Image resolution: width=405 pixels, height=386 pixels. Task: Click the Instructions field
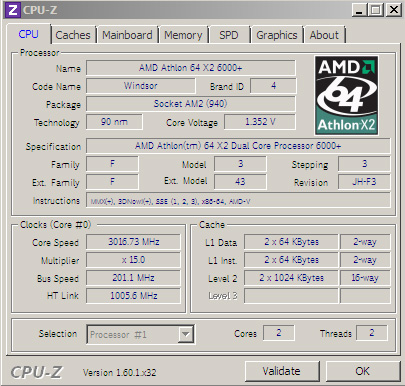pyautogui.click(x=238, y=200)
